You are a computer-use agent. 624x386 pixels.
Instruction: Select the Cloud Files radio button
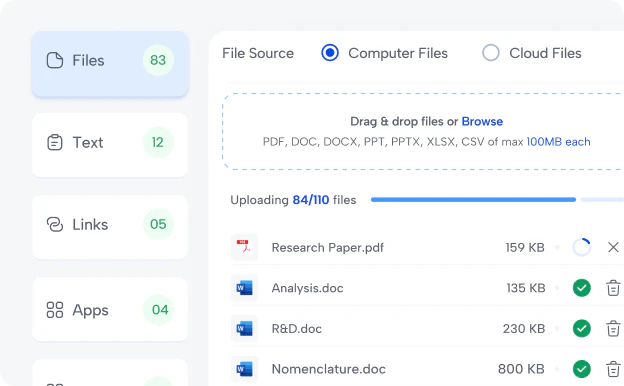491,53
